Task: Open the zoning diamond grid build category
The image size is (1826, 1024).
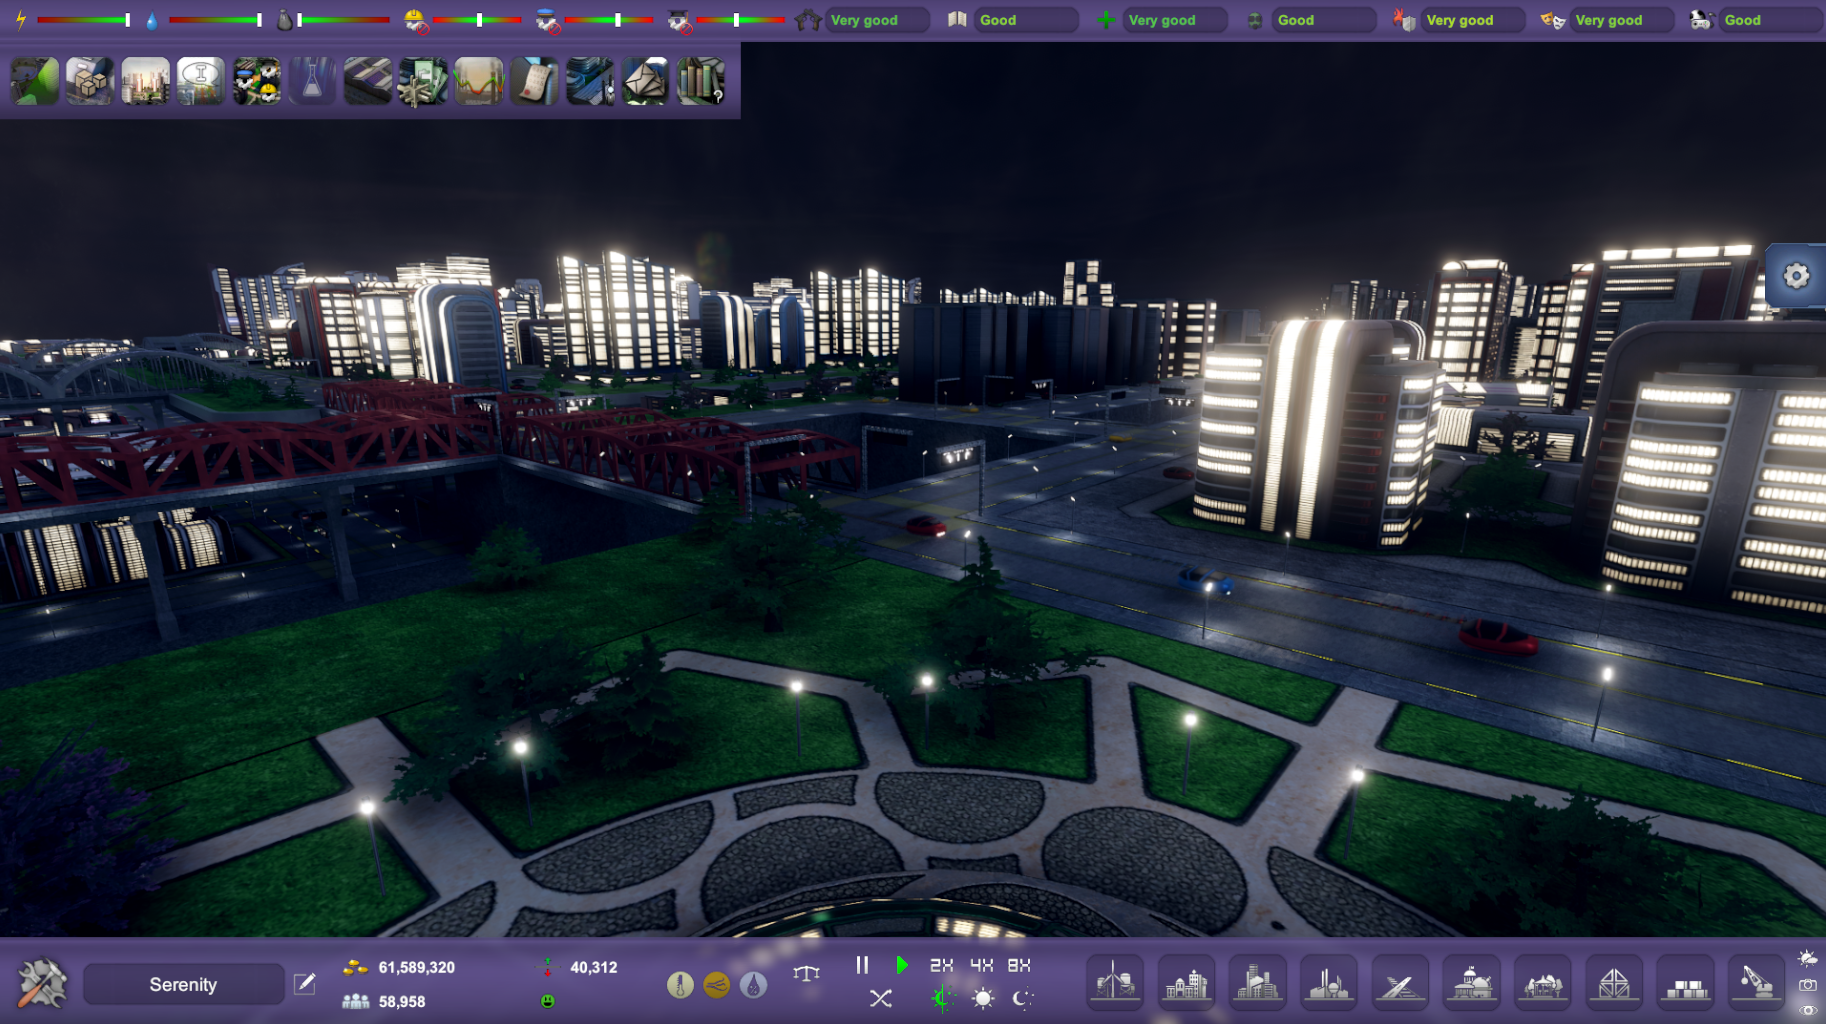Action: click(x=1614, y=982)
